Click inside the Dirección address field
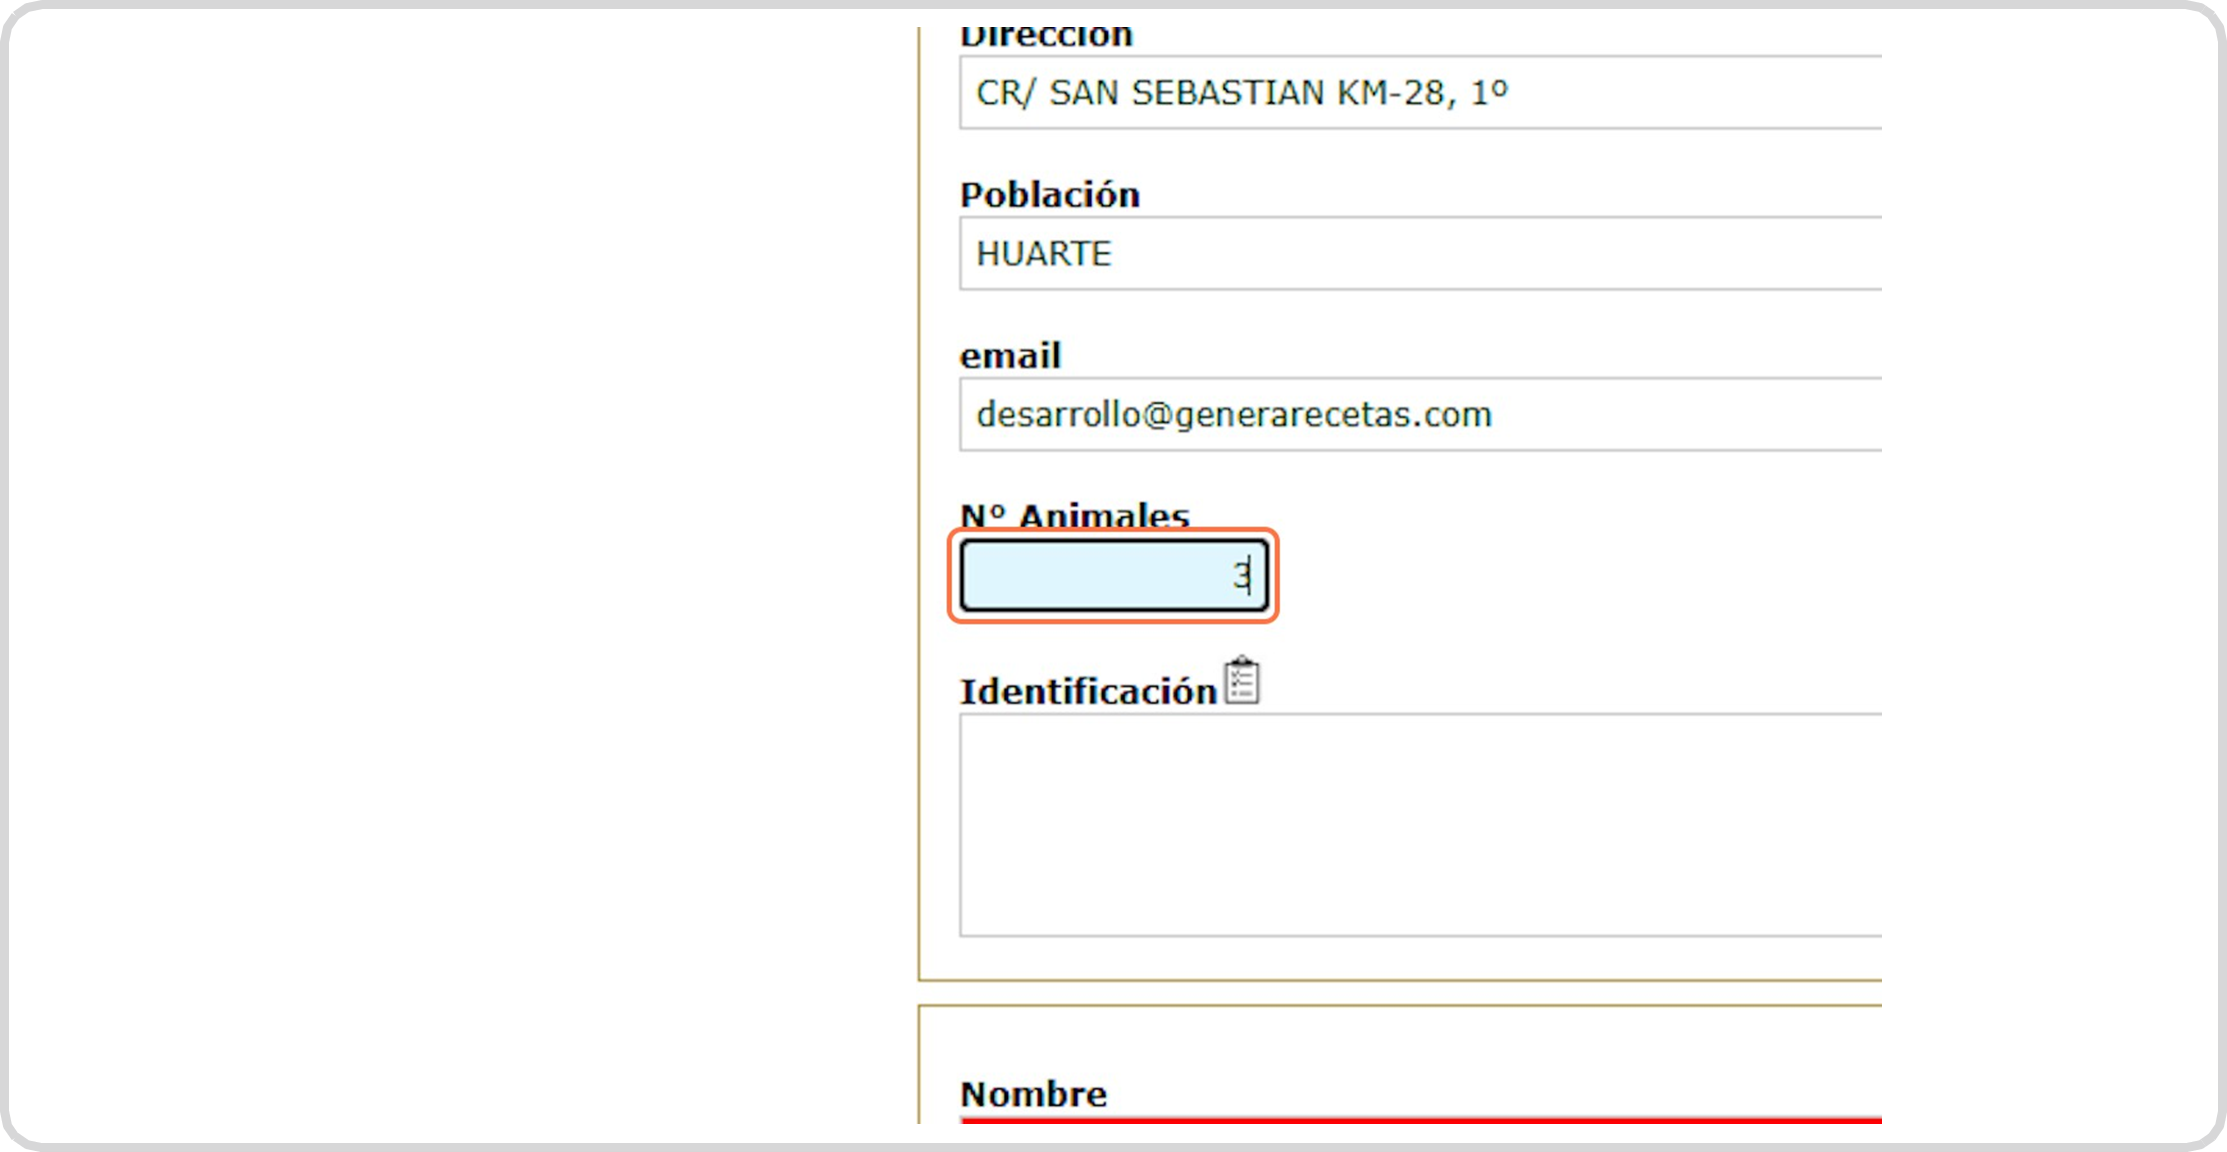Image resolution: width=2227 pixels, height=1152 pixels. (1650, 93)
